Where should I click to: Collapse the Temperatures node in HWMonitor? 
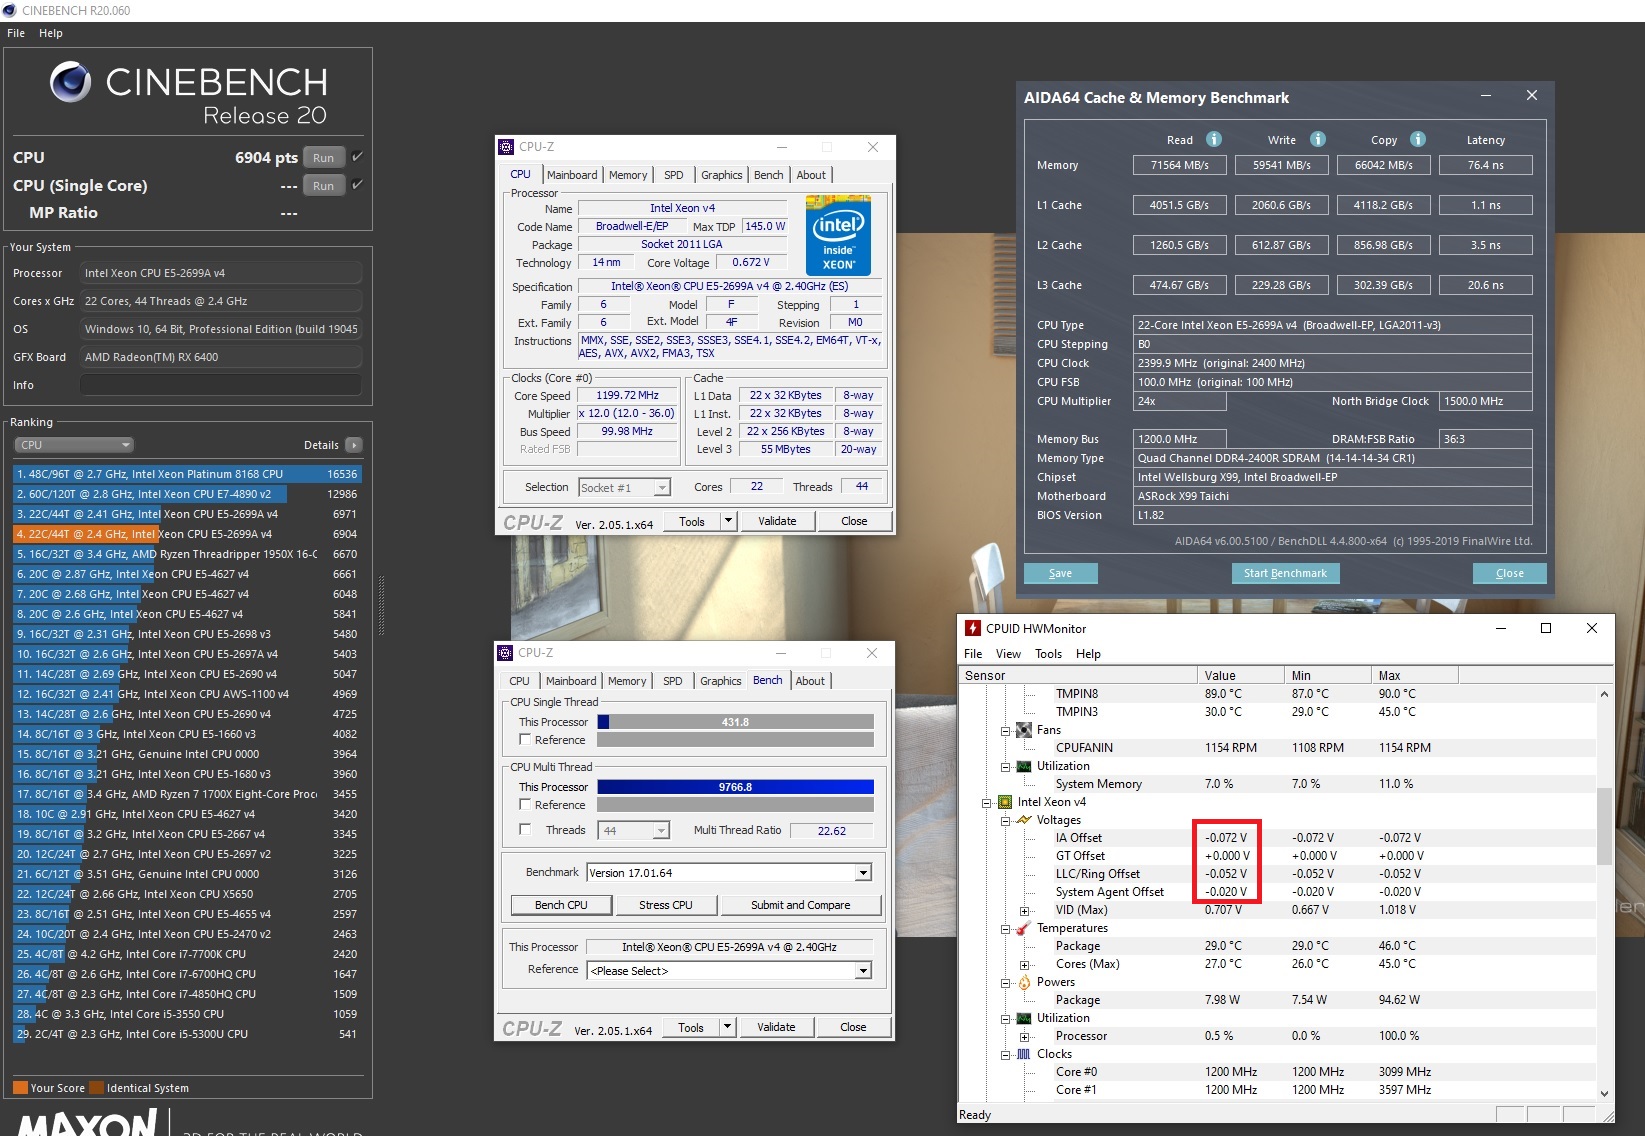(x=1005, y=928)
